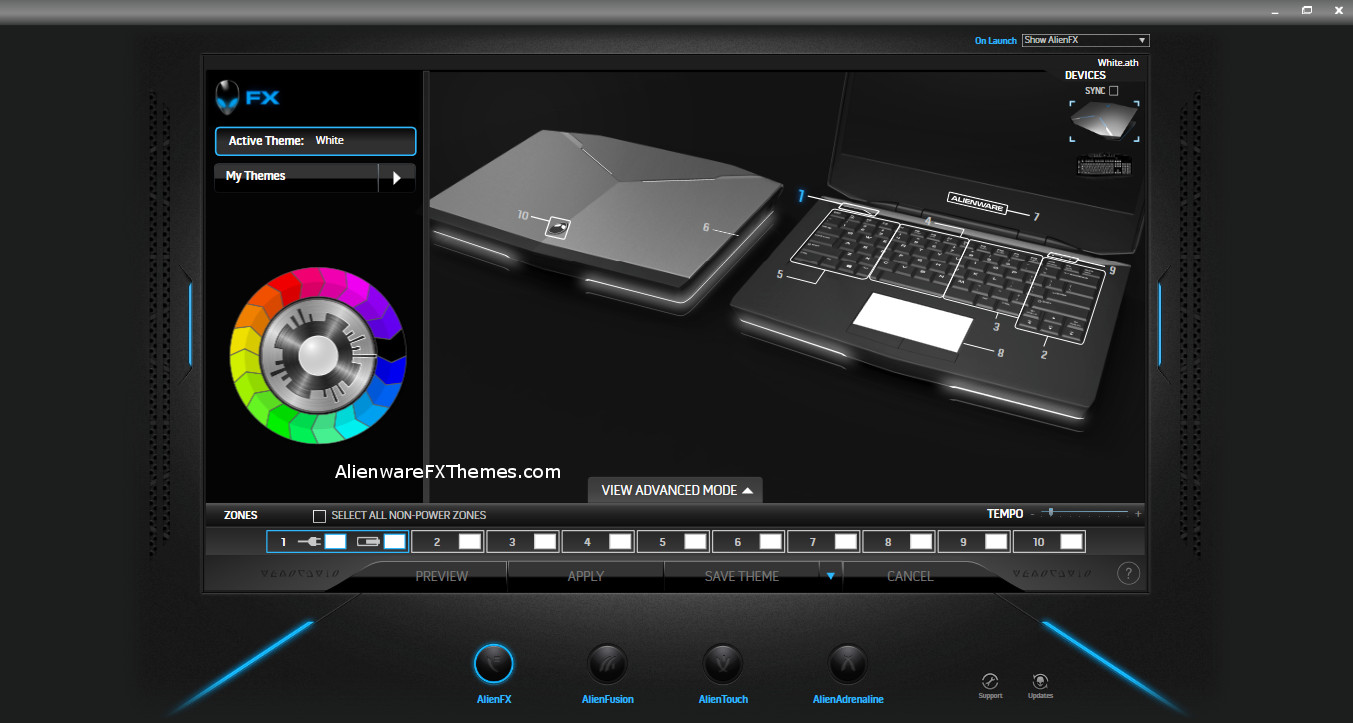This screenshot has width=1353, height=723.
Task: Open the AlienFX module icon
Action: click(x=493, y=663)
